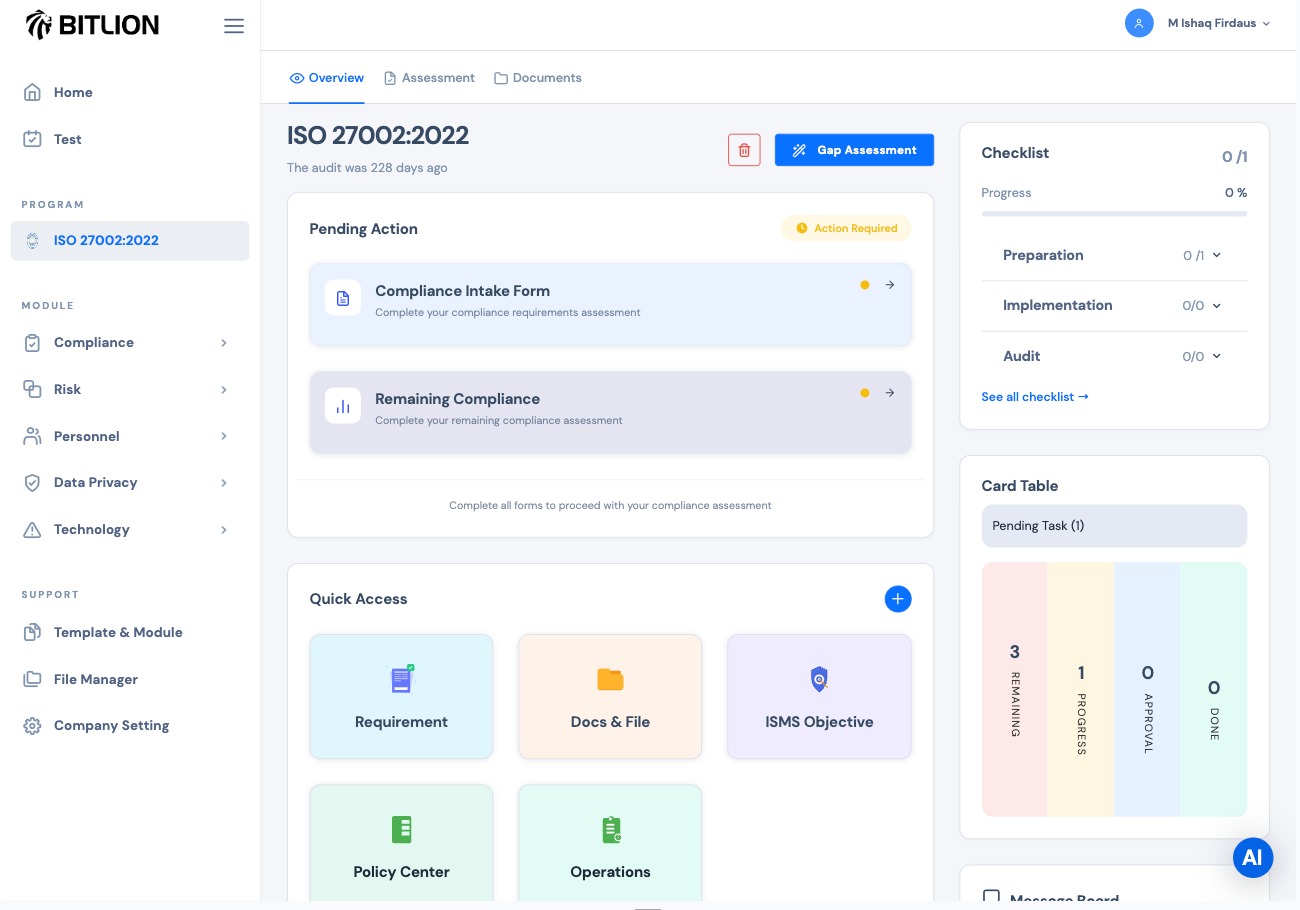Start a Gap Assessment
The width and height of the screenshot is (1300, 910).
click(x=854, y=150)
